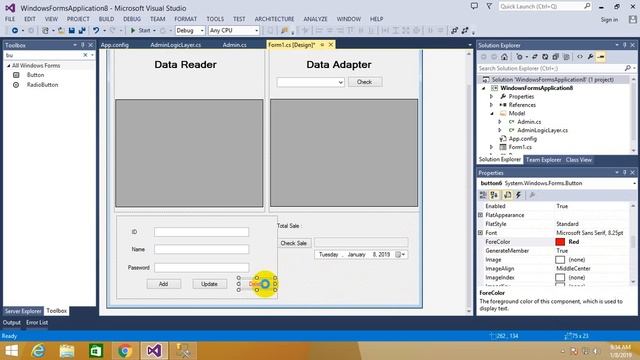640x360 pixels.
Task: Click the red ForeColor swatch
Action: coord(560,242)
